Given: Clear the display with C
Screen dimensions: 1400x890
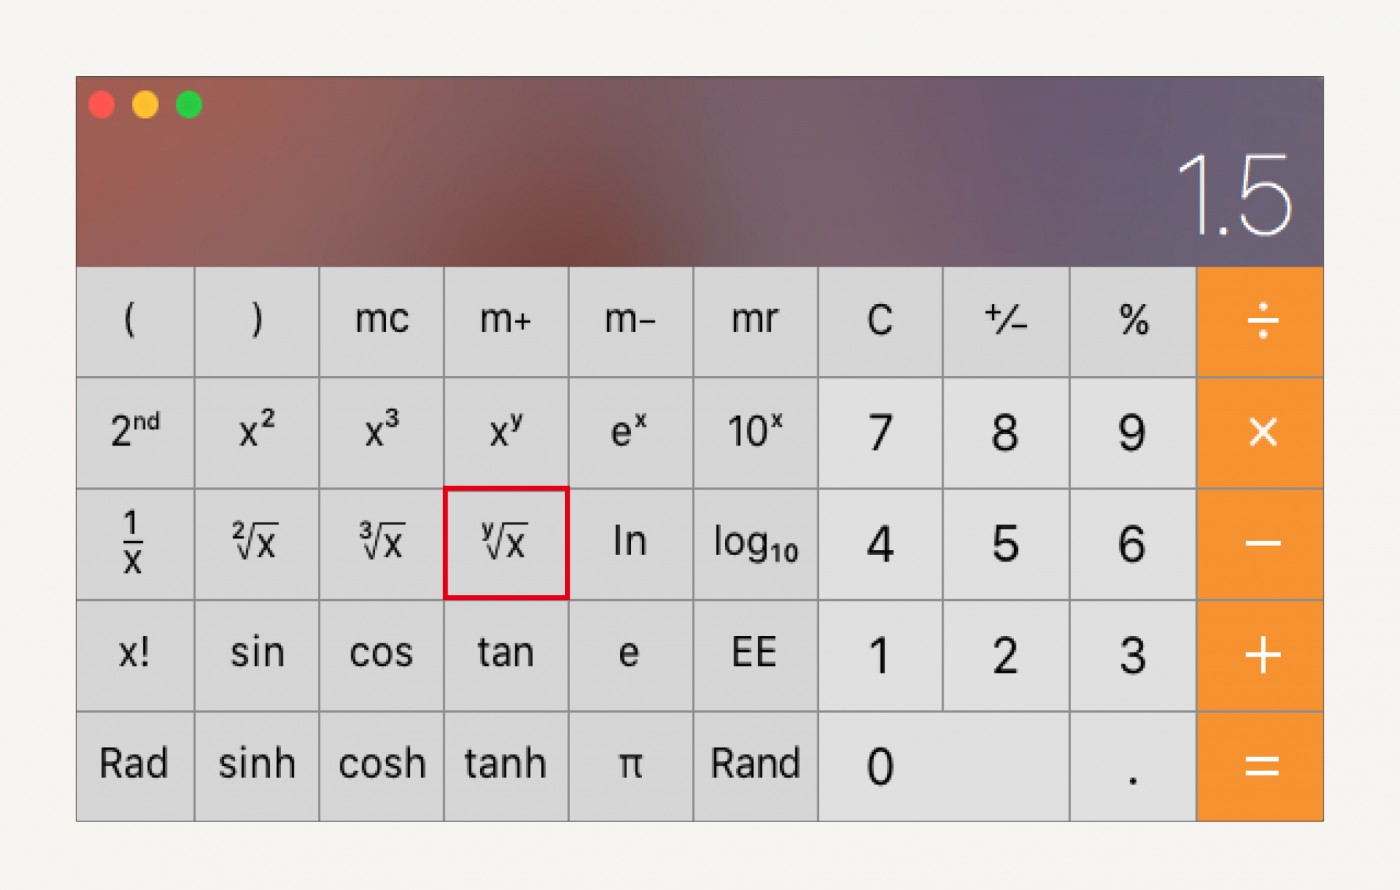Looking at the screenshot, I should pos(880,322).
